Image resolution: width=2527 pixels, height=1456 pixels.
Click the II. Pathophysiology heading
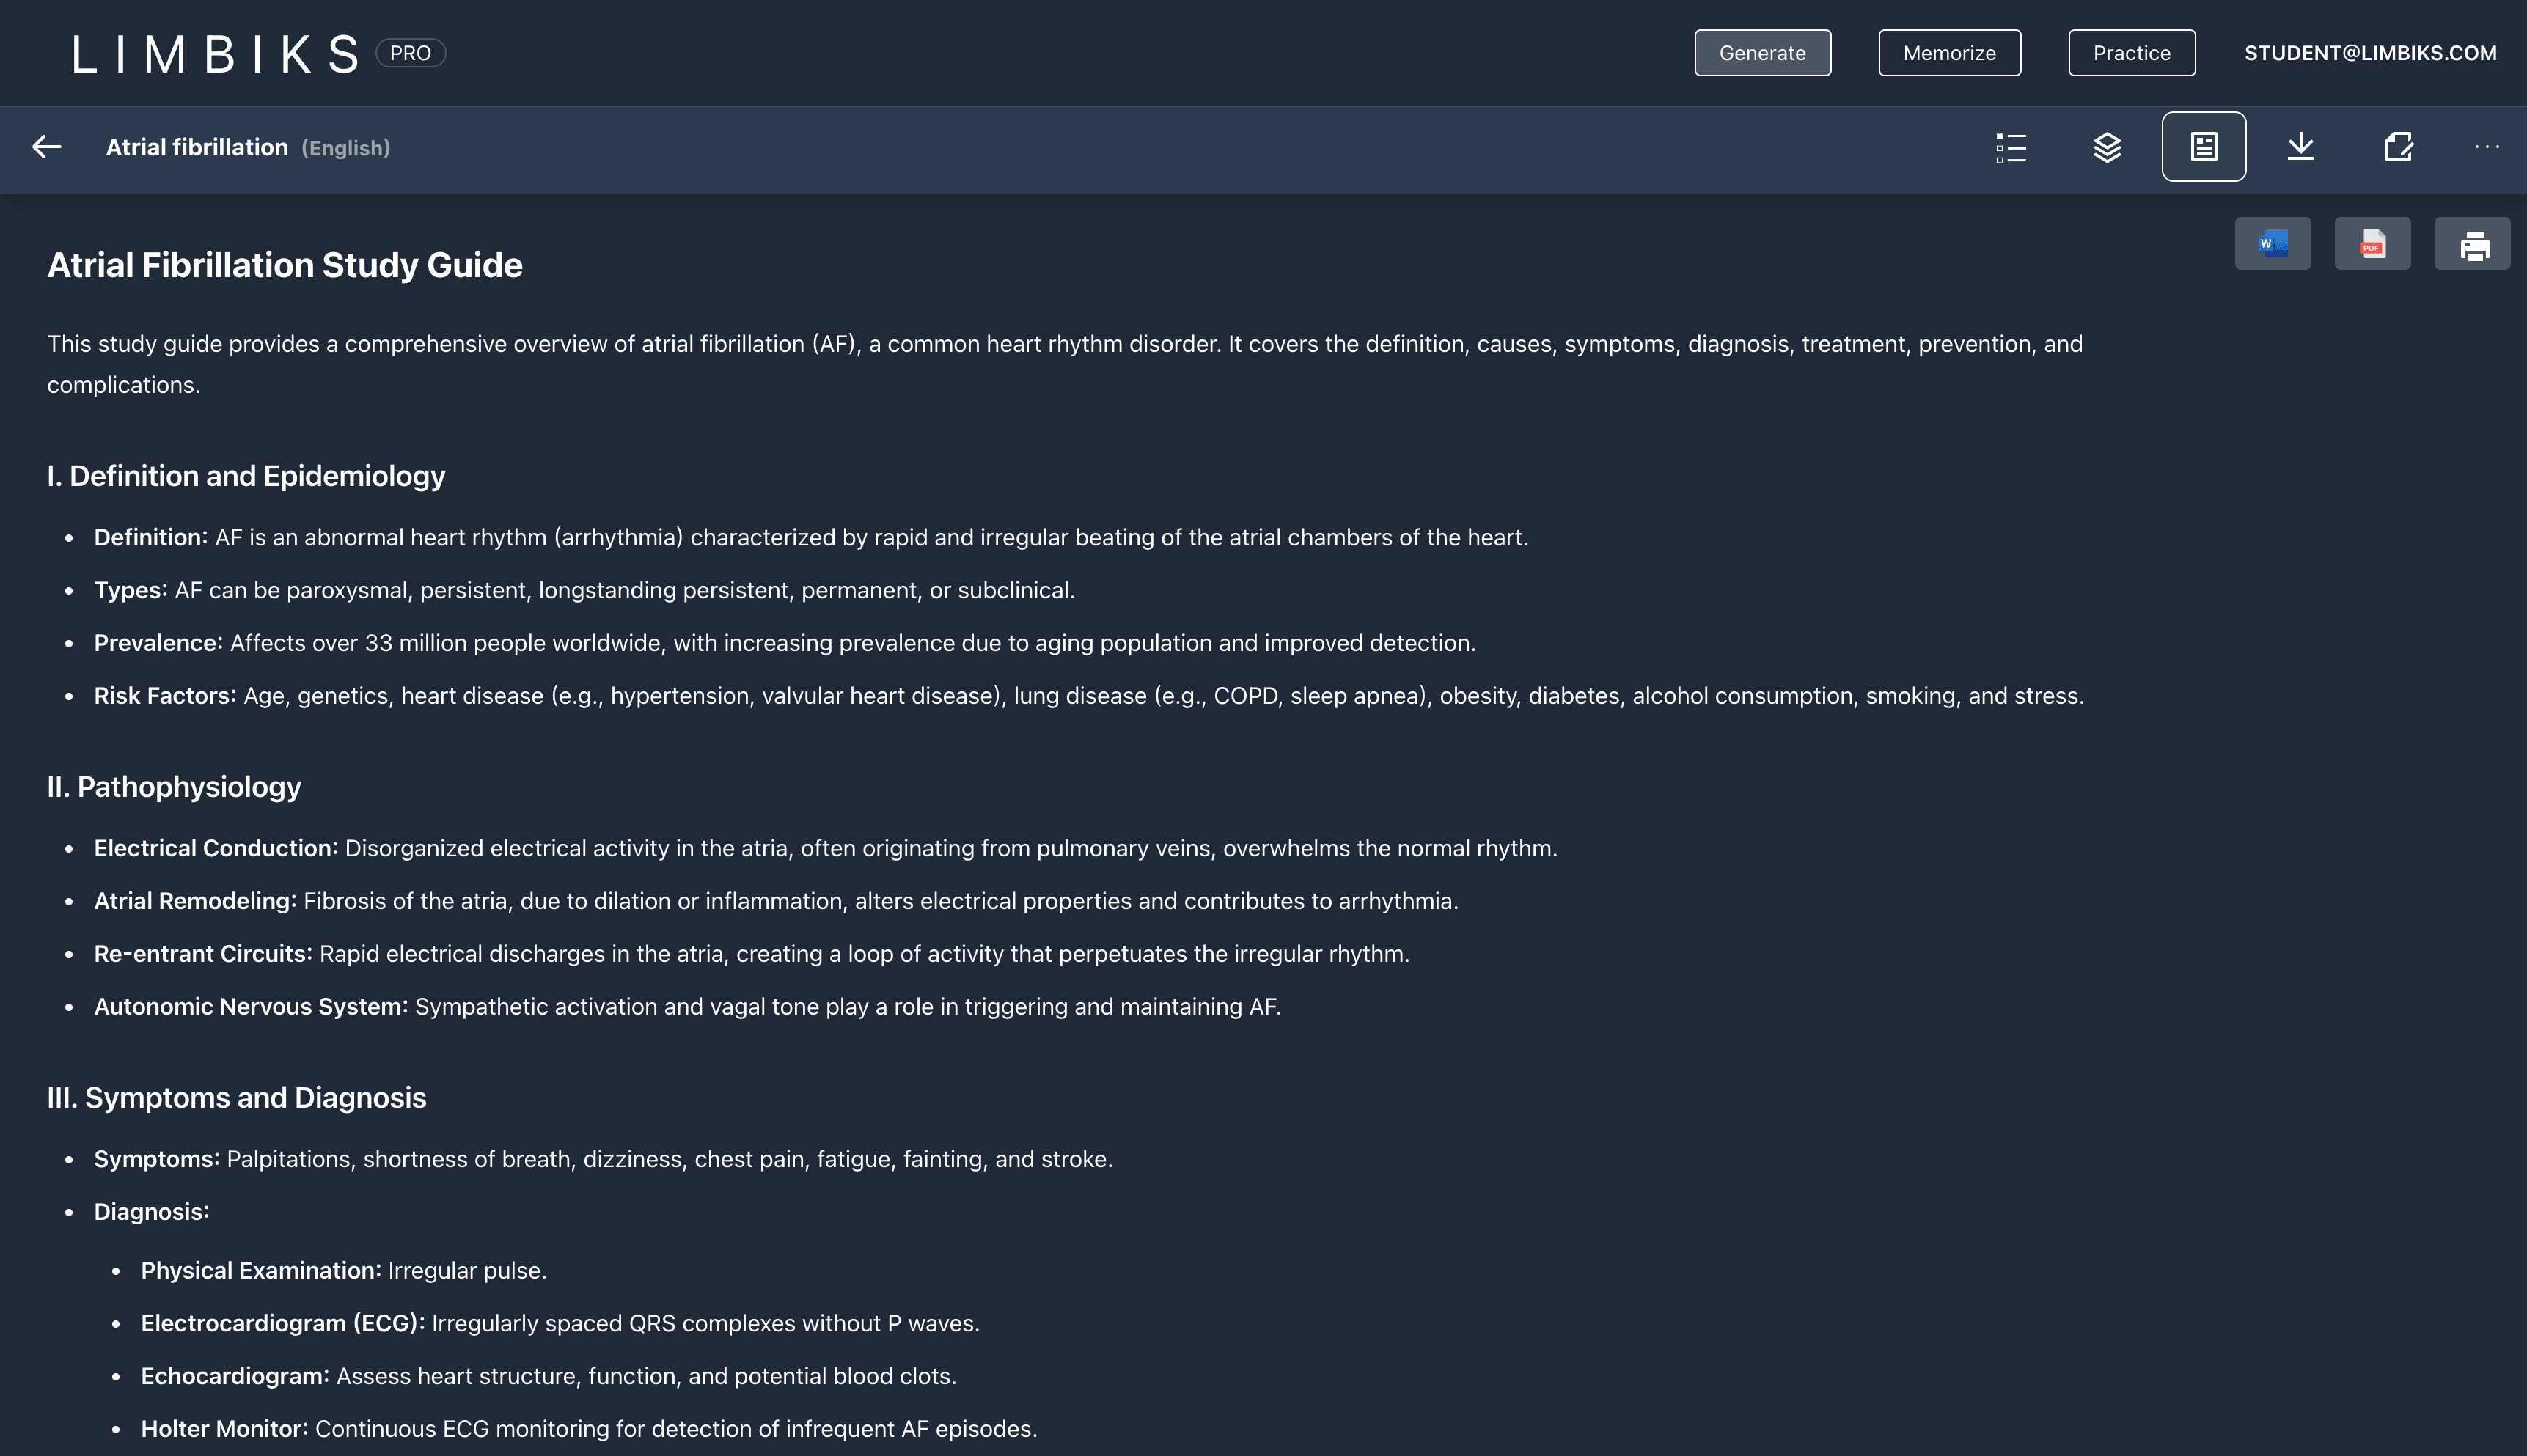(x=174, y=787)
